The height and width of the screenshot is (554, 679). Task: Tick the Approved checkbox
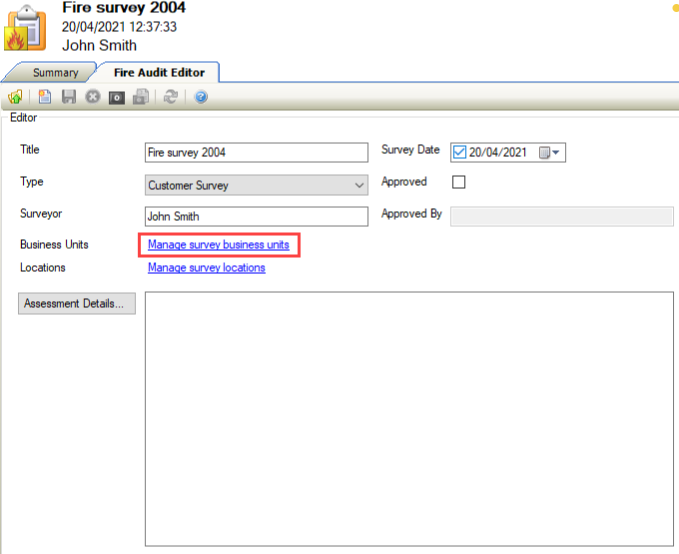click(459, 183)
